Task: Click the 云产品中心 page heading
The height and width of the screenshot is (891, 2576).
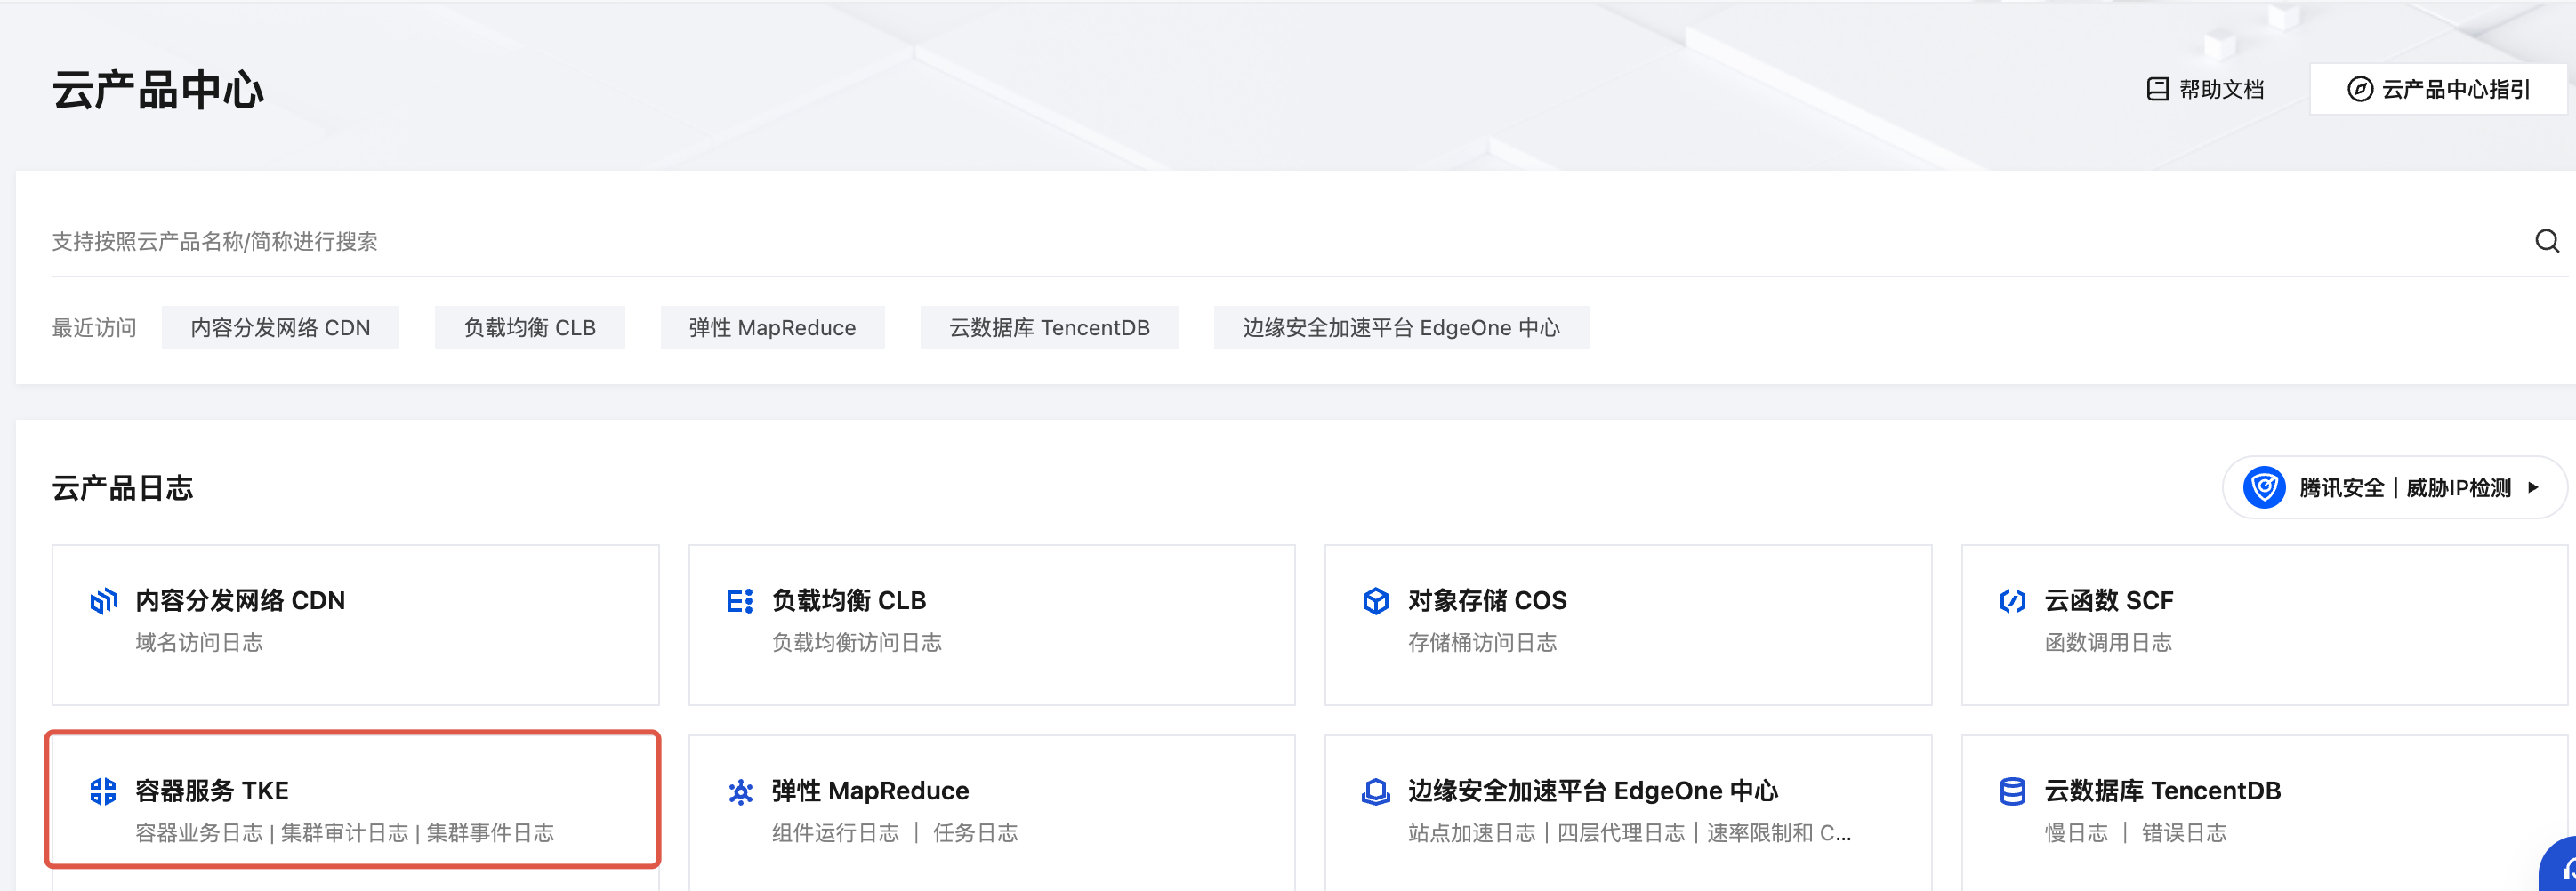Action: pos(158,90)
